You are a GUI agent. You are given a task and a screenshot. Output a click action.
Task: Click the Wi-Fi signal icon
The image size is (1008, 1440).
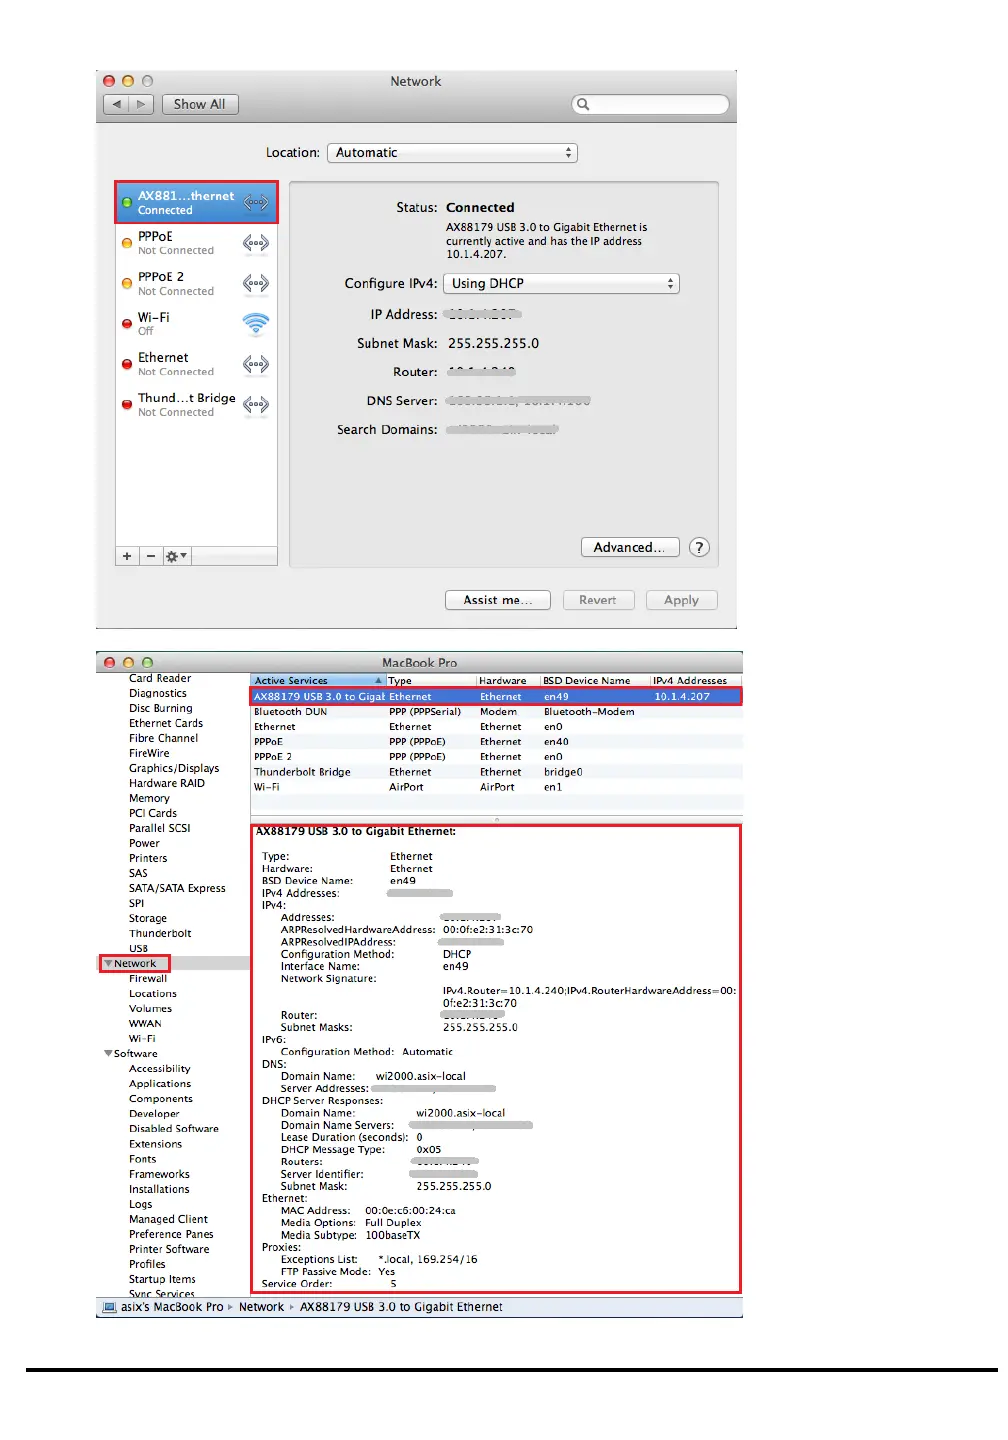pos(256,324)
